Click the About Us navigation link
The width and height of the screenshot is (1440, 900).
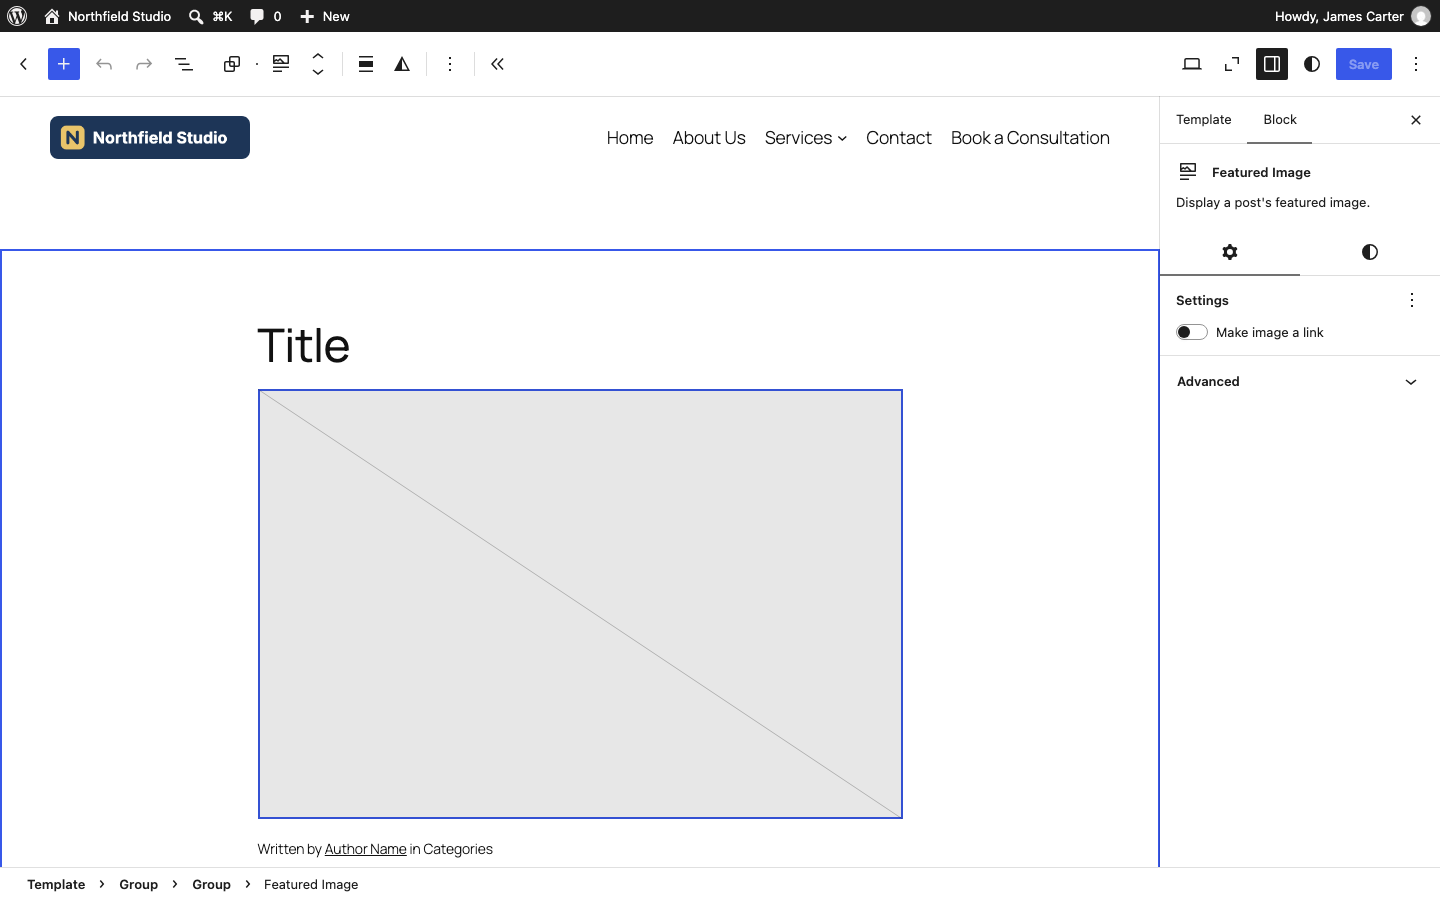(709, 138)
